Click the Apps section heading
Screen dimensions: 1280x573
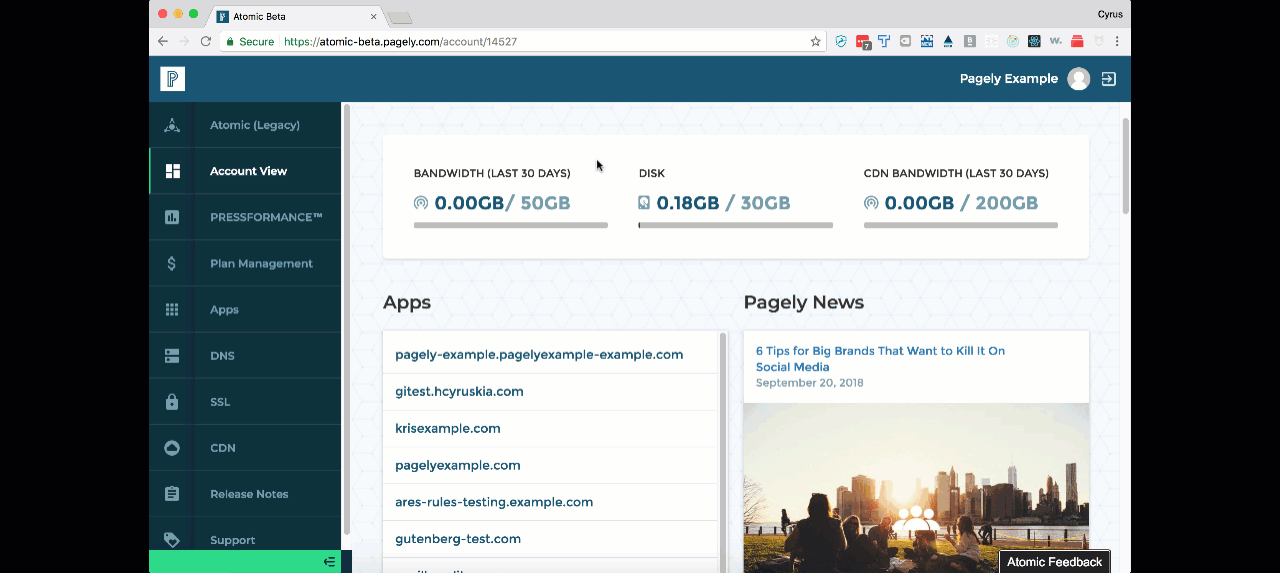click(407, 303)
